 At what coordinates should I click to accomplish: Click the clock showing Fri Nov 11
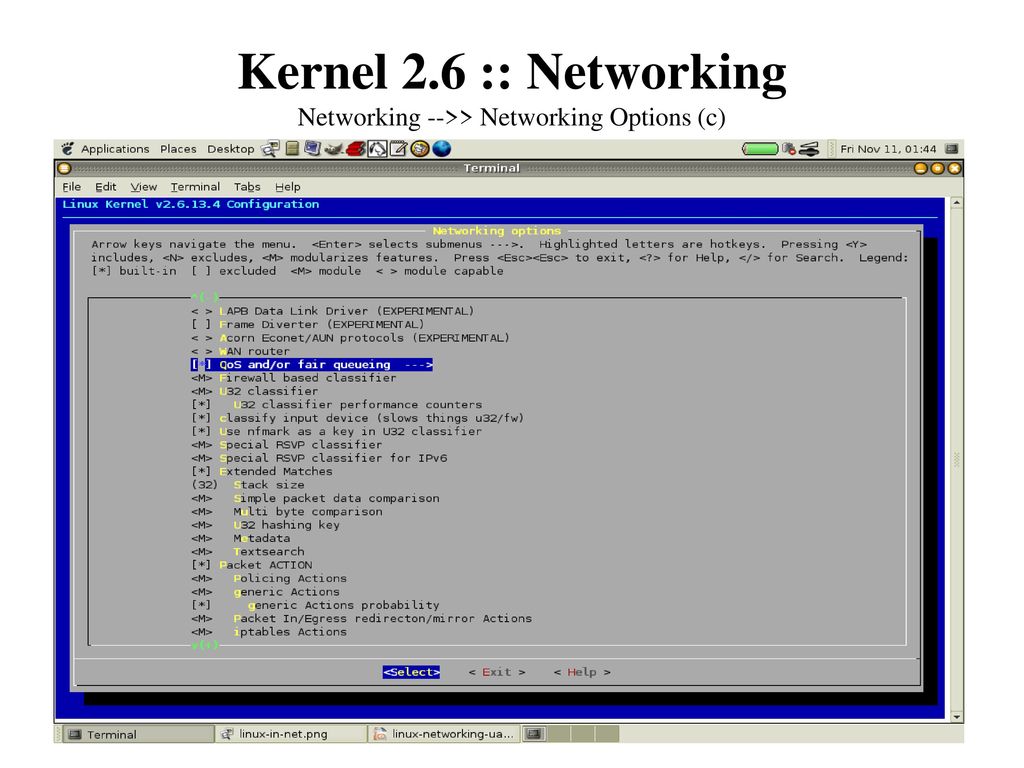point(888,149)
